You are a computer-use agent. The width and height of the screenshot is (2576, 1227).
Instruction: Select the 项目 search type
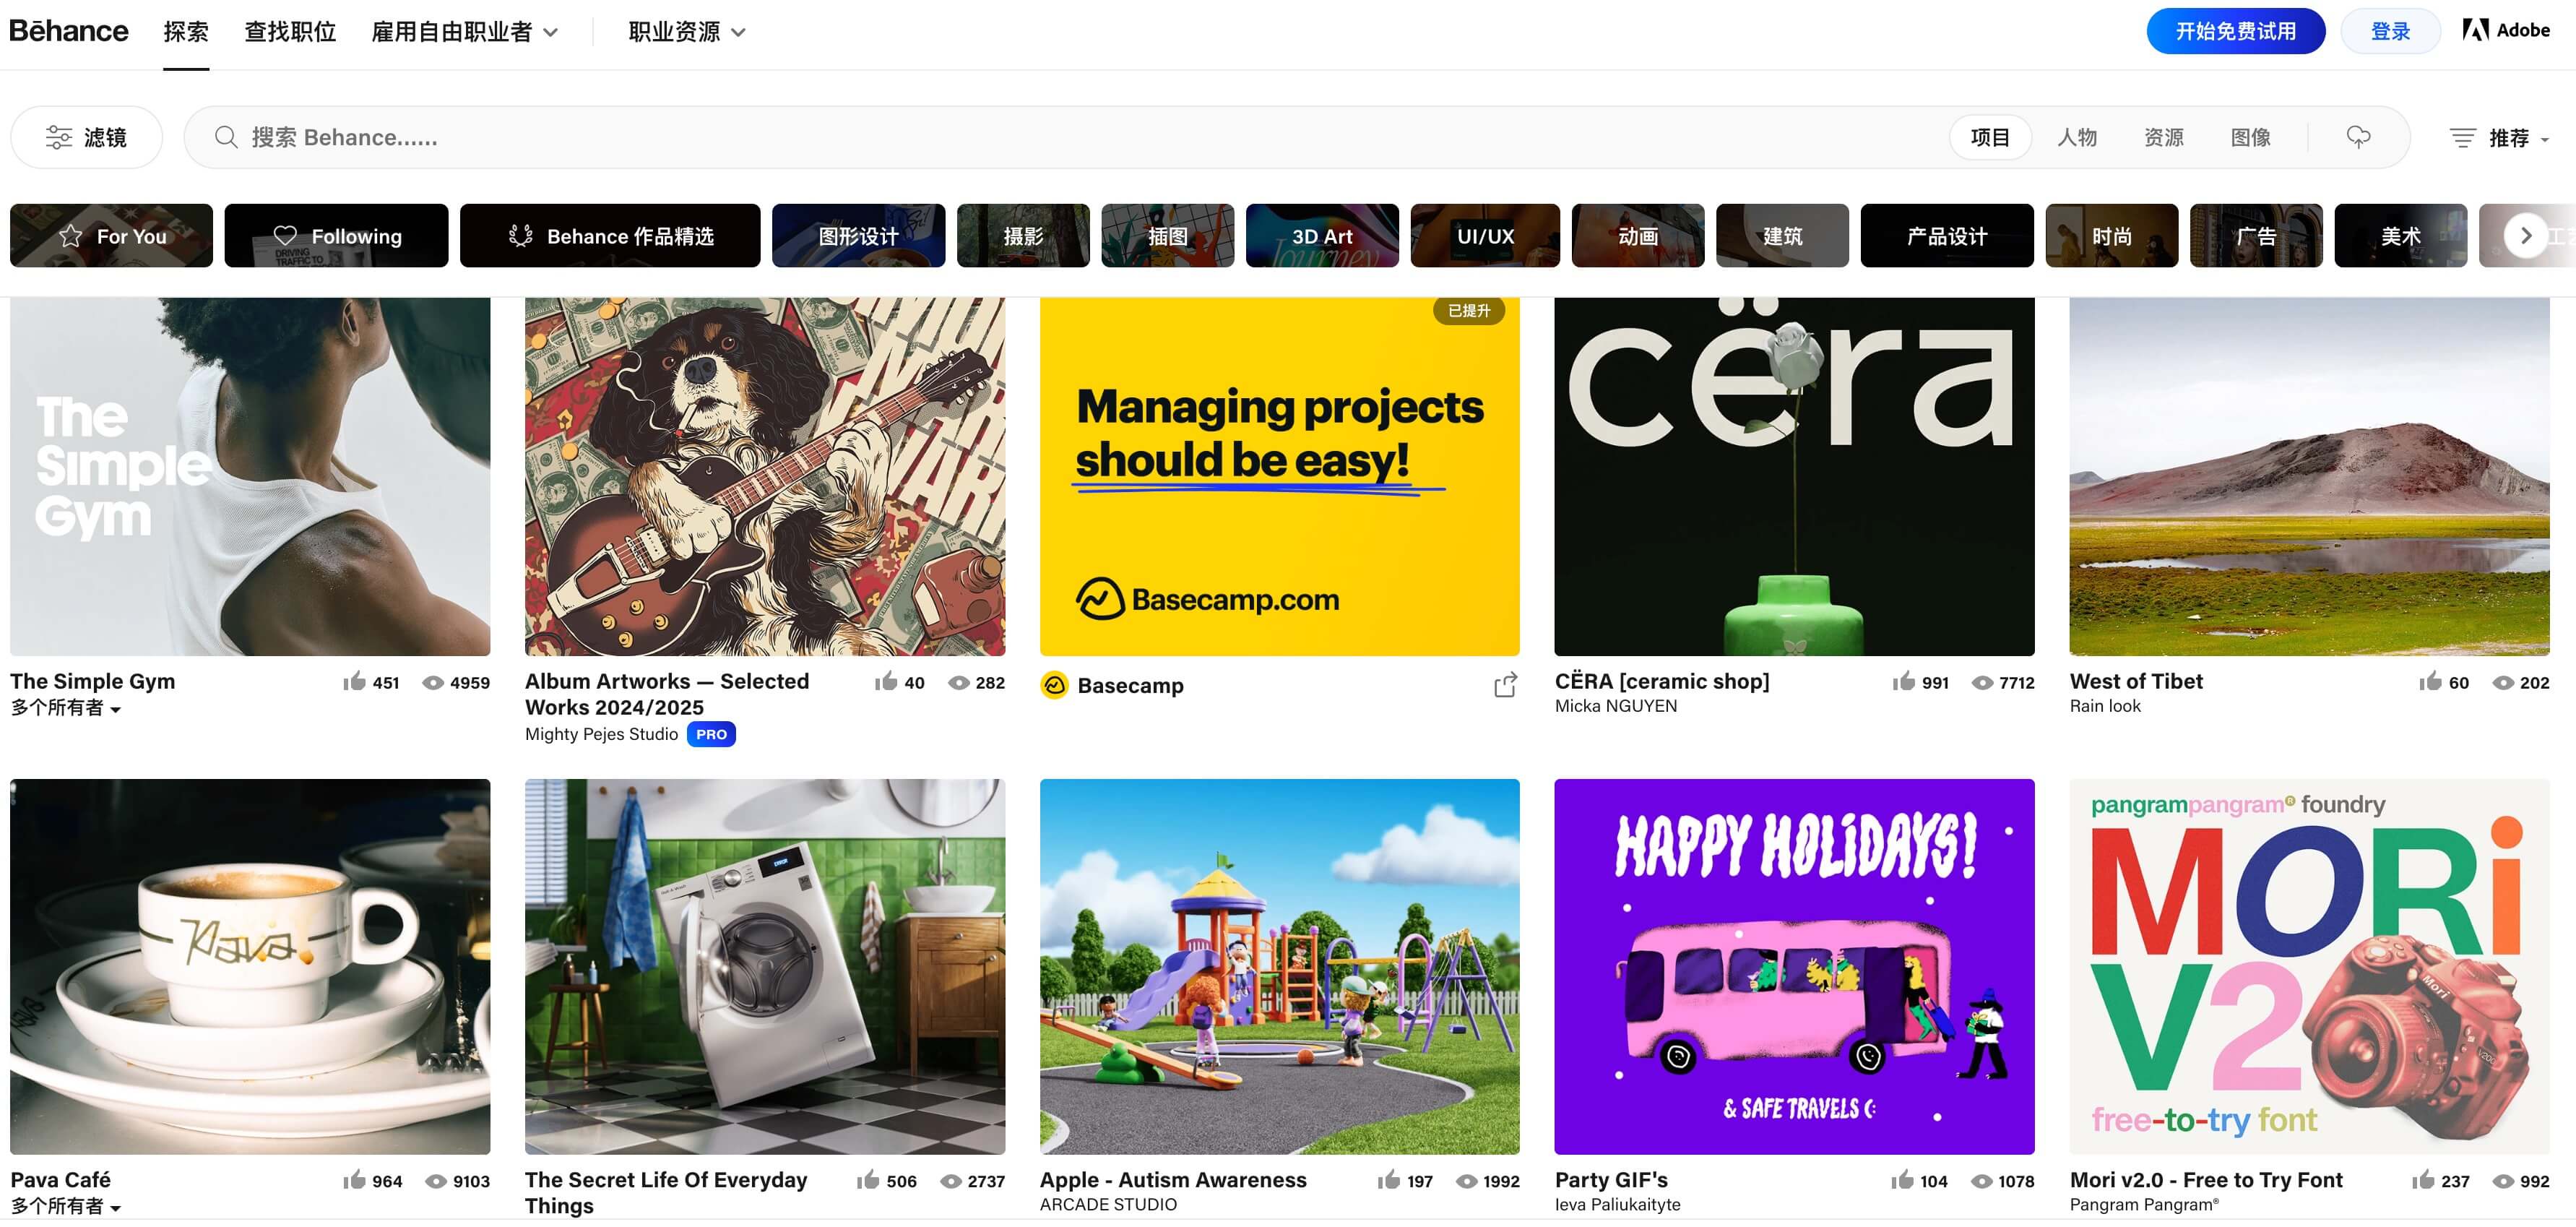click(x=1989, y=137)
